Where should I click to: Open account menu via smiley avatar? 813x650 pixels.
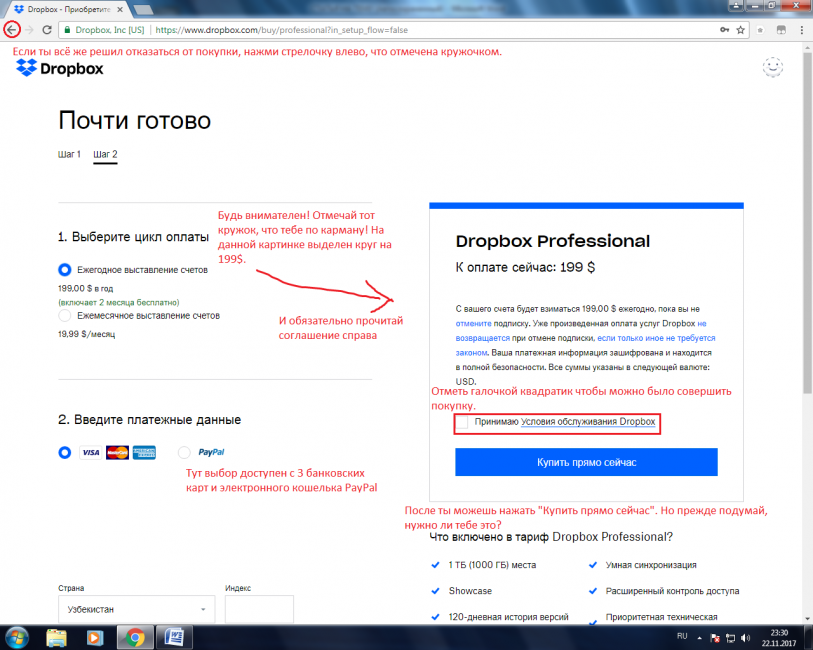point(773,67)
